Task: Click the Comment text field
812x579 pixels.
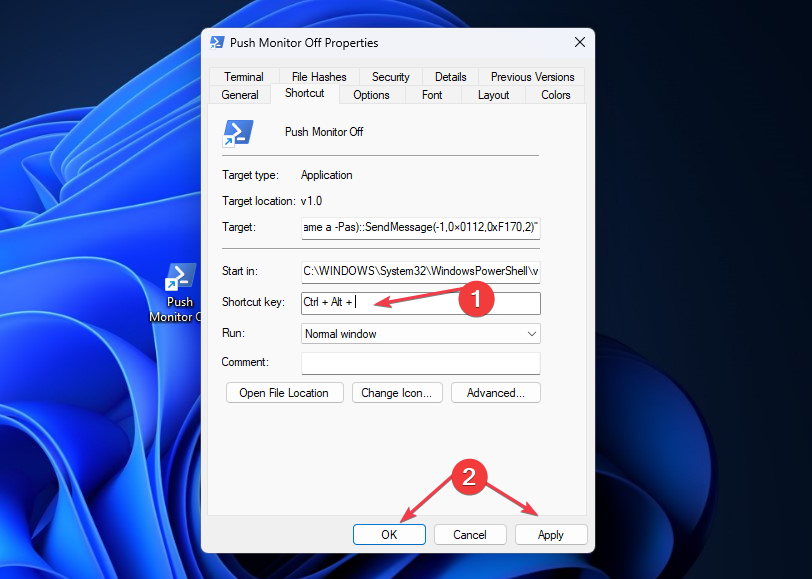Action: click(420, 363)
